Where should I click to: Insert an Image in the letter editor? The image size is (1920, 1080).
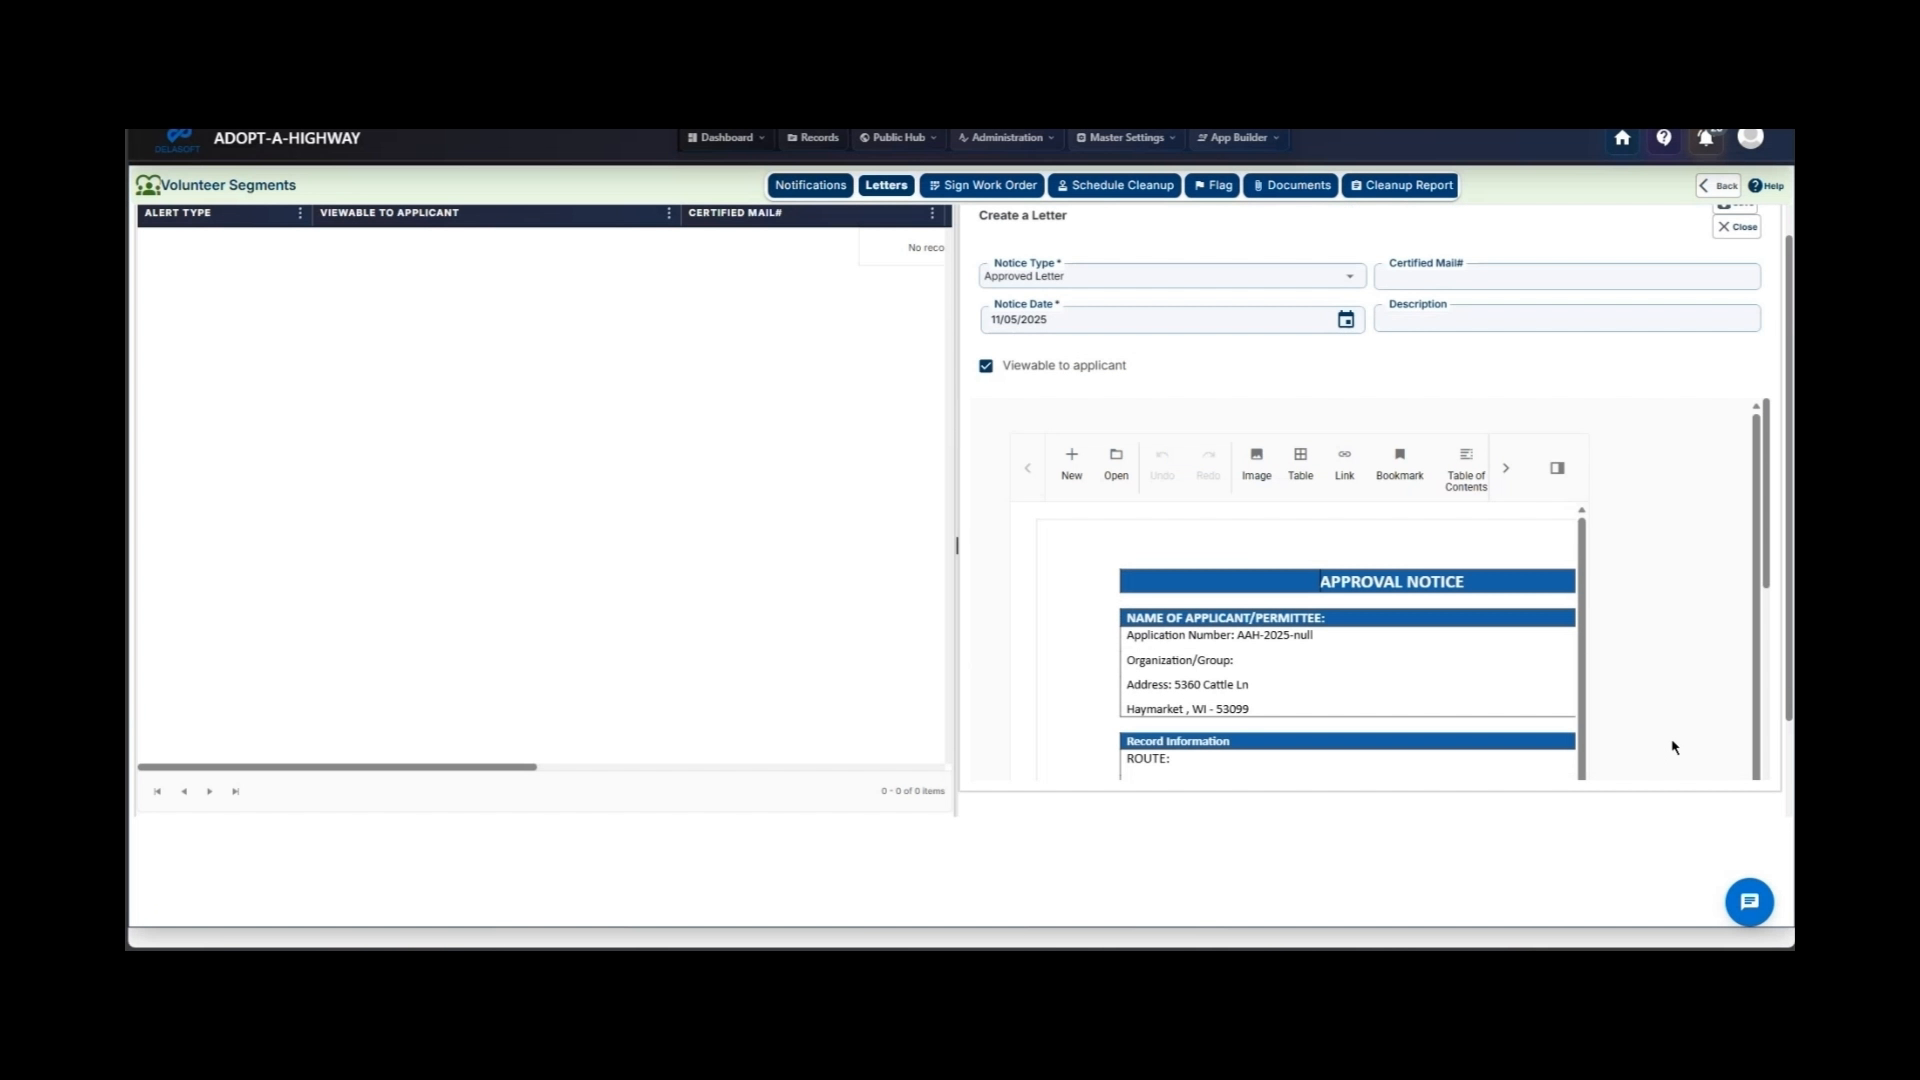point(1256,463)
